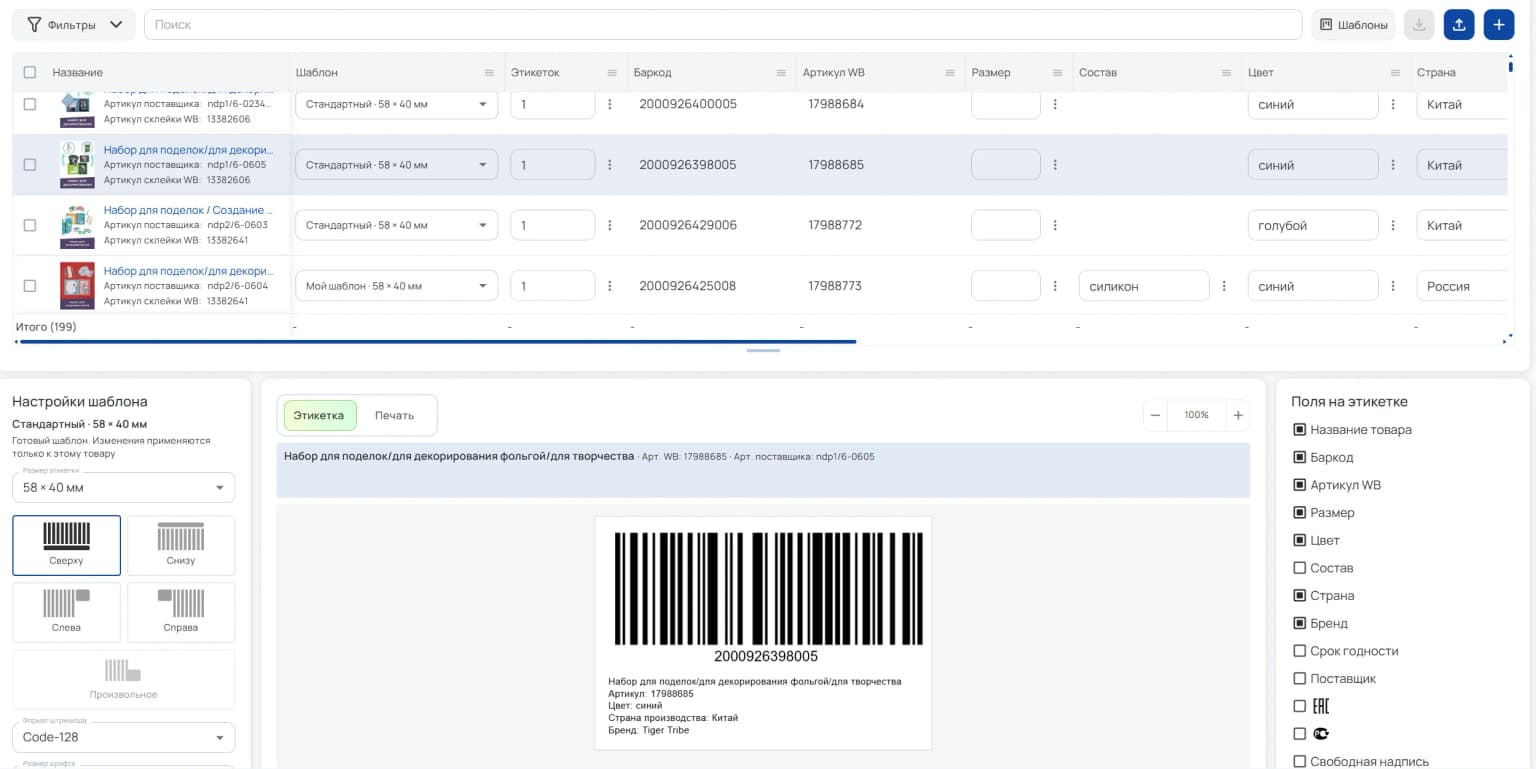Tick the row checkbox for article 17988772
The height and width of the screenshot is (769, 1536).
tap(29, 225)
